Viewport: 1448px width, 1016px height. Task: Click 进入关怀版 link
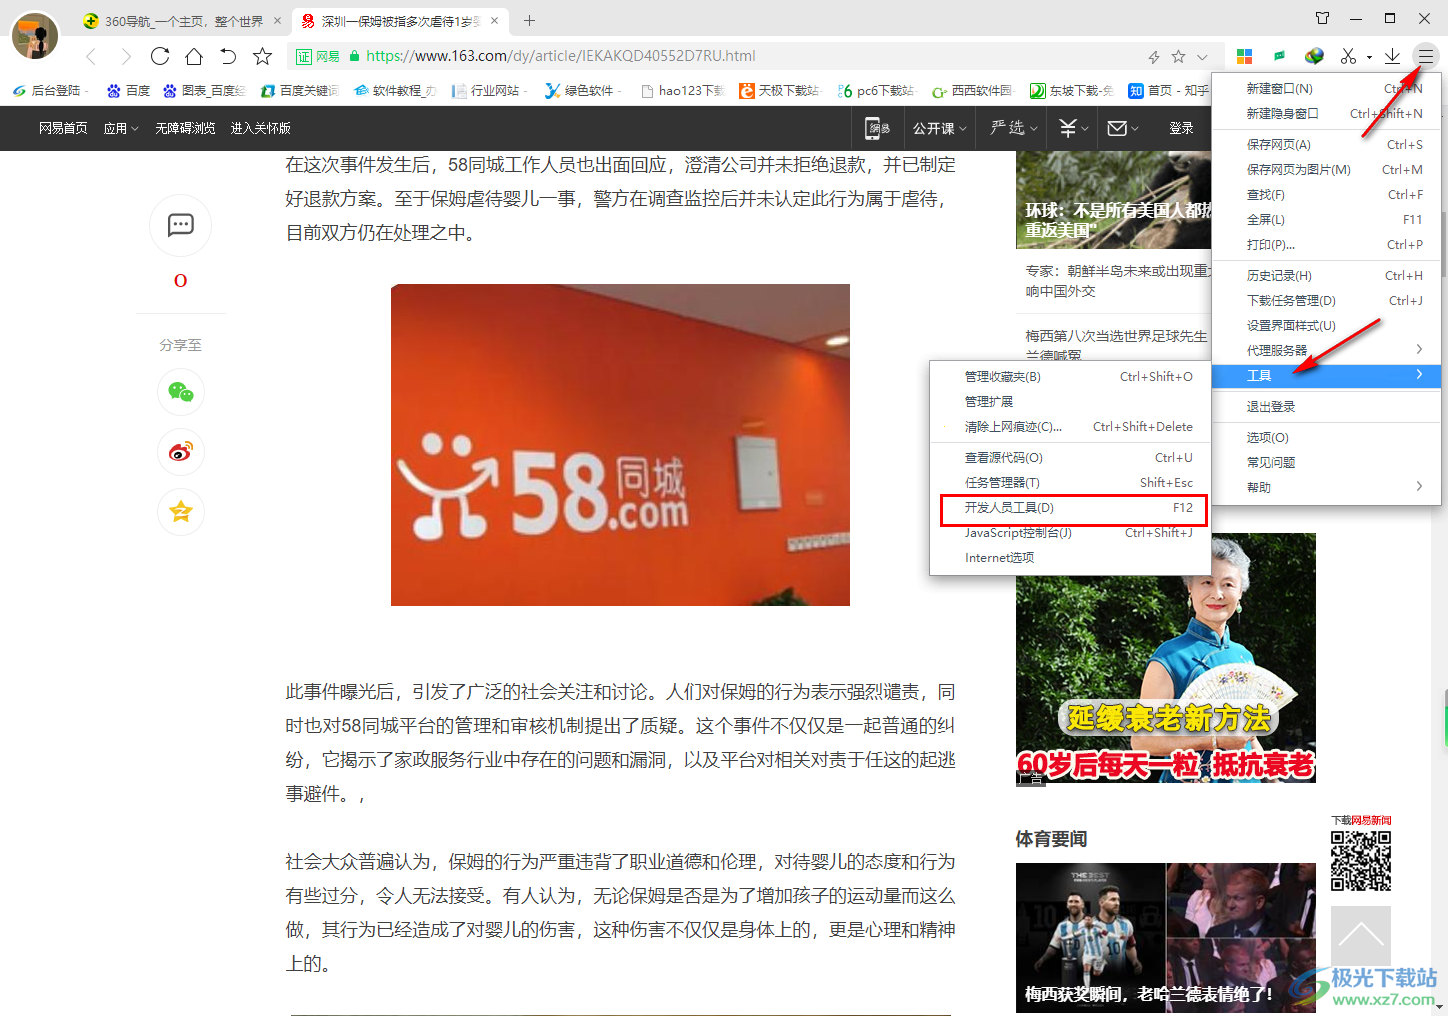(x=260, y=128)
